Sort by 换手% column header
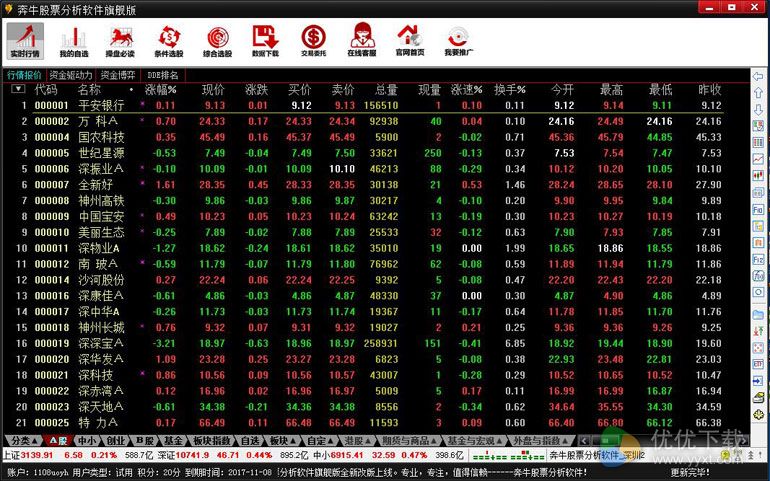770x481 pixels. click(x=510, y=89)
